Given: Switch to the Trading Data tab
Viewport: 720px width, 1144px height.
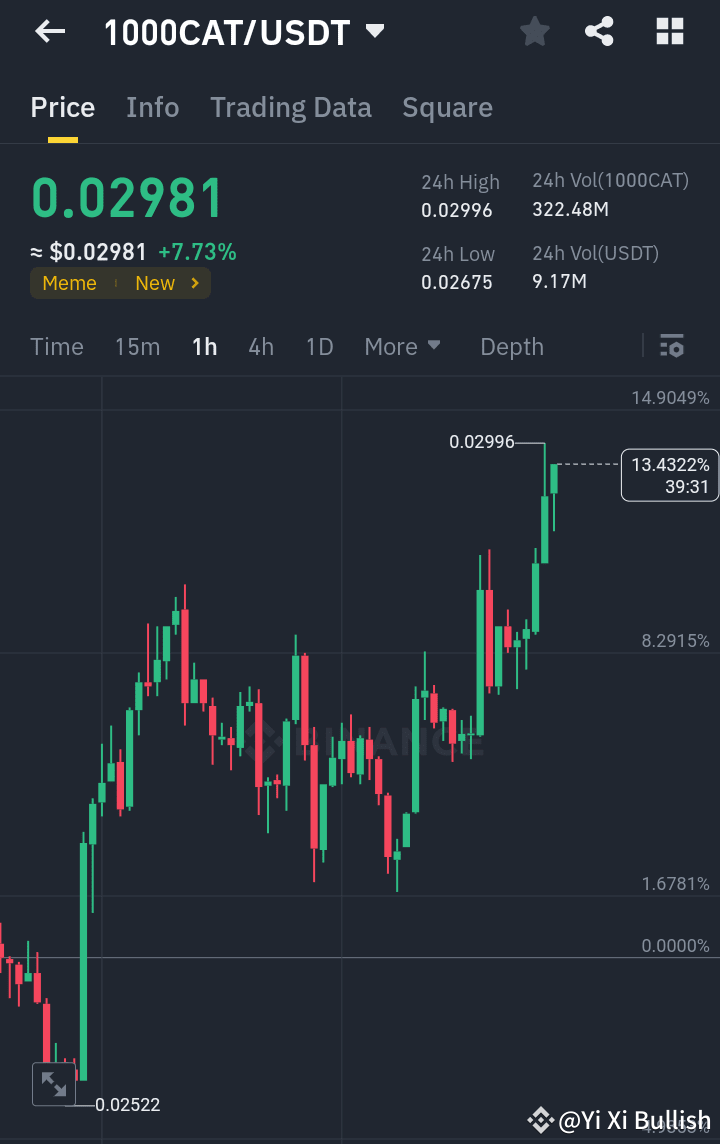Looking at the screenshot, I should point(291,107).
